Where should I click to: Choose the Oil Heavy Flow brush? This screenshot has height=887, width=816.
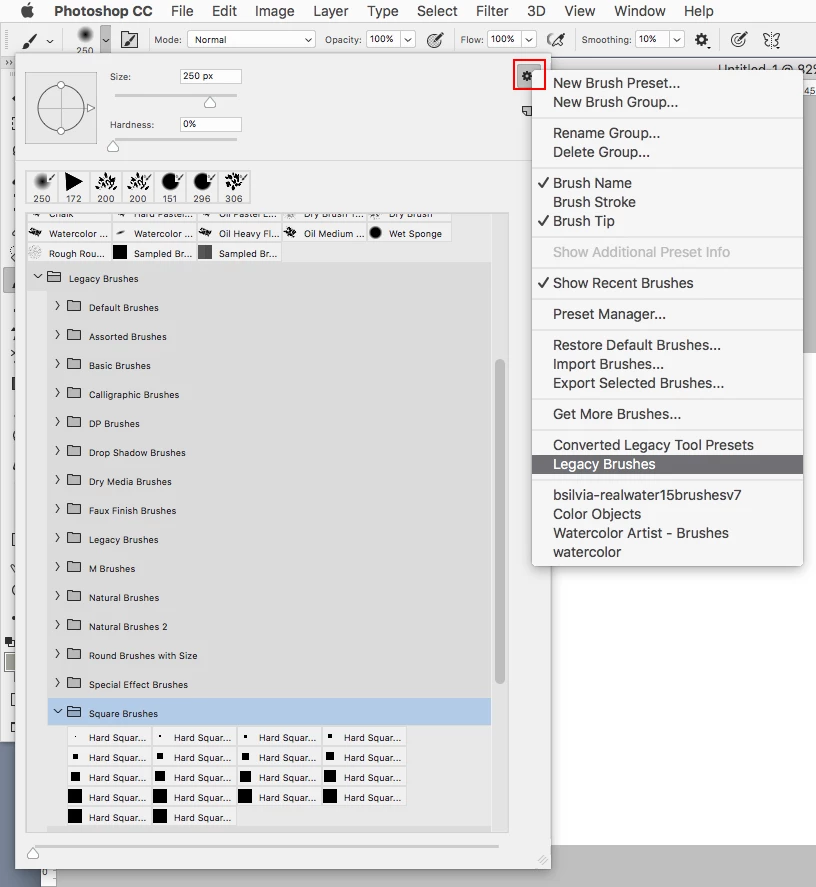pos(239,233)
